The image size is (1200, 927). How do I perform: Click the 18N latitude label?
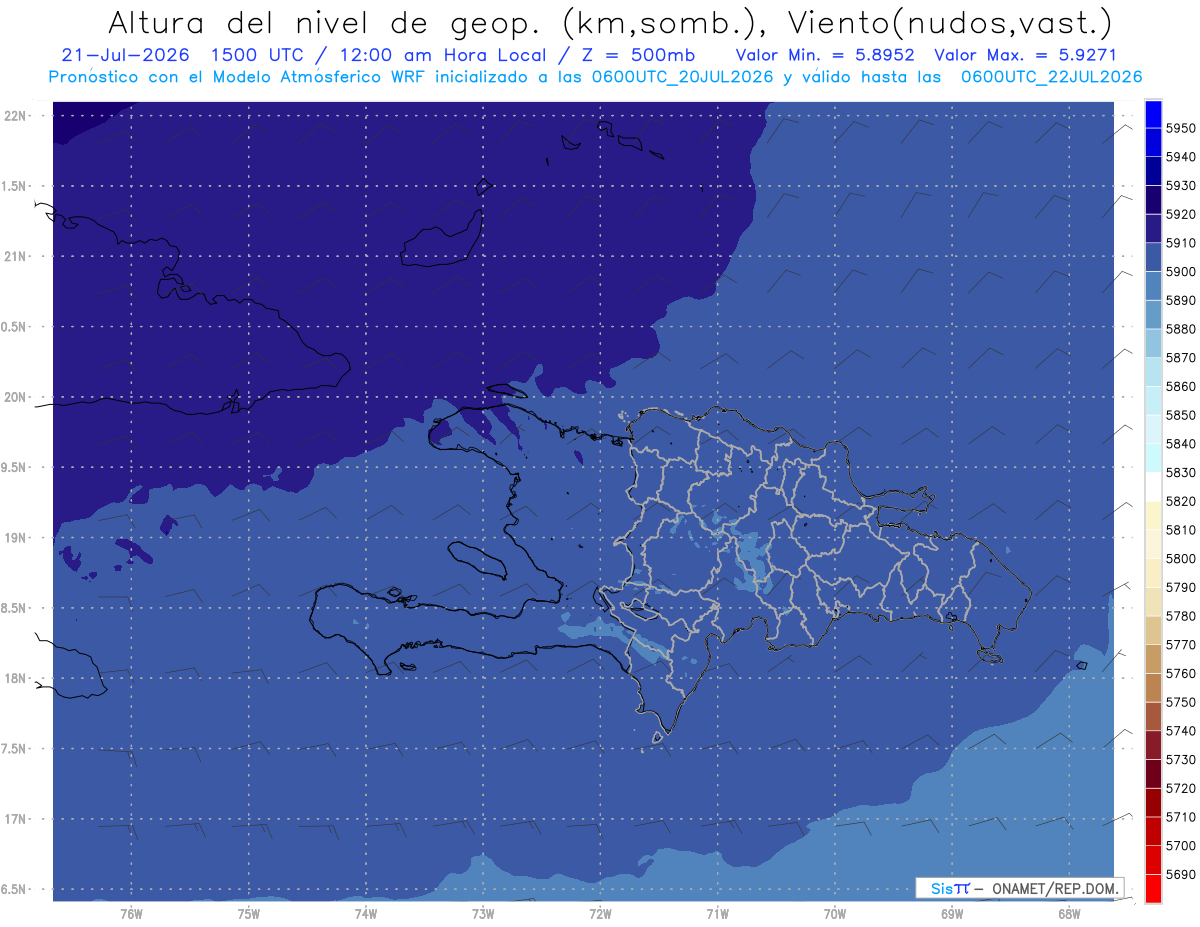tap(17, 678)
